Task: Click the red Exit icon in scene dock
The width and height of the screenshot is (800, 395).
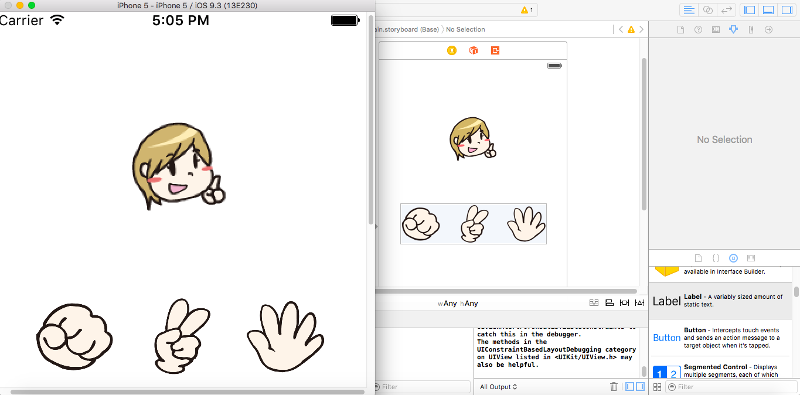Action: [x=495, y=51]
